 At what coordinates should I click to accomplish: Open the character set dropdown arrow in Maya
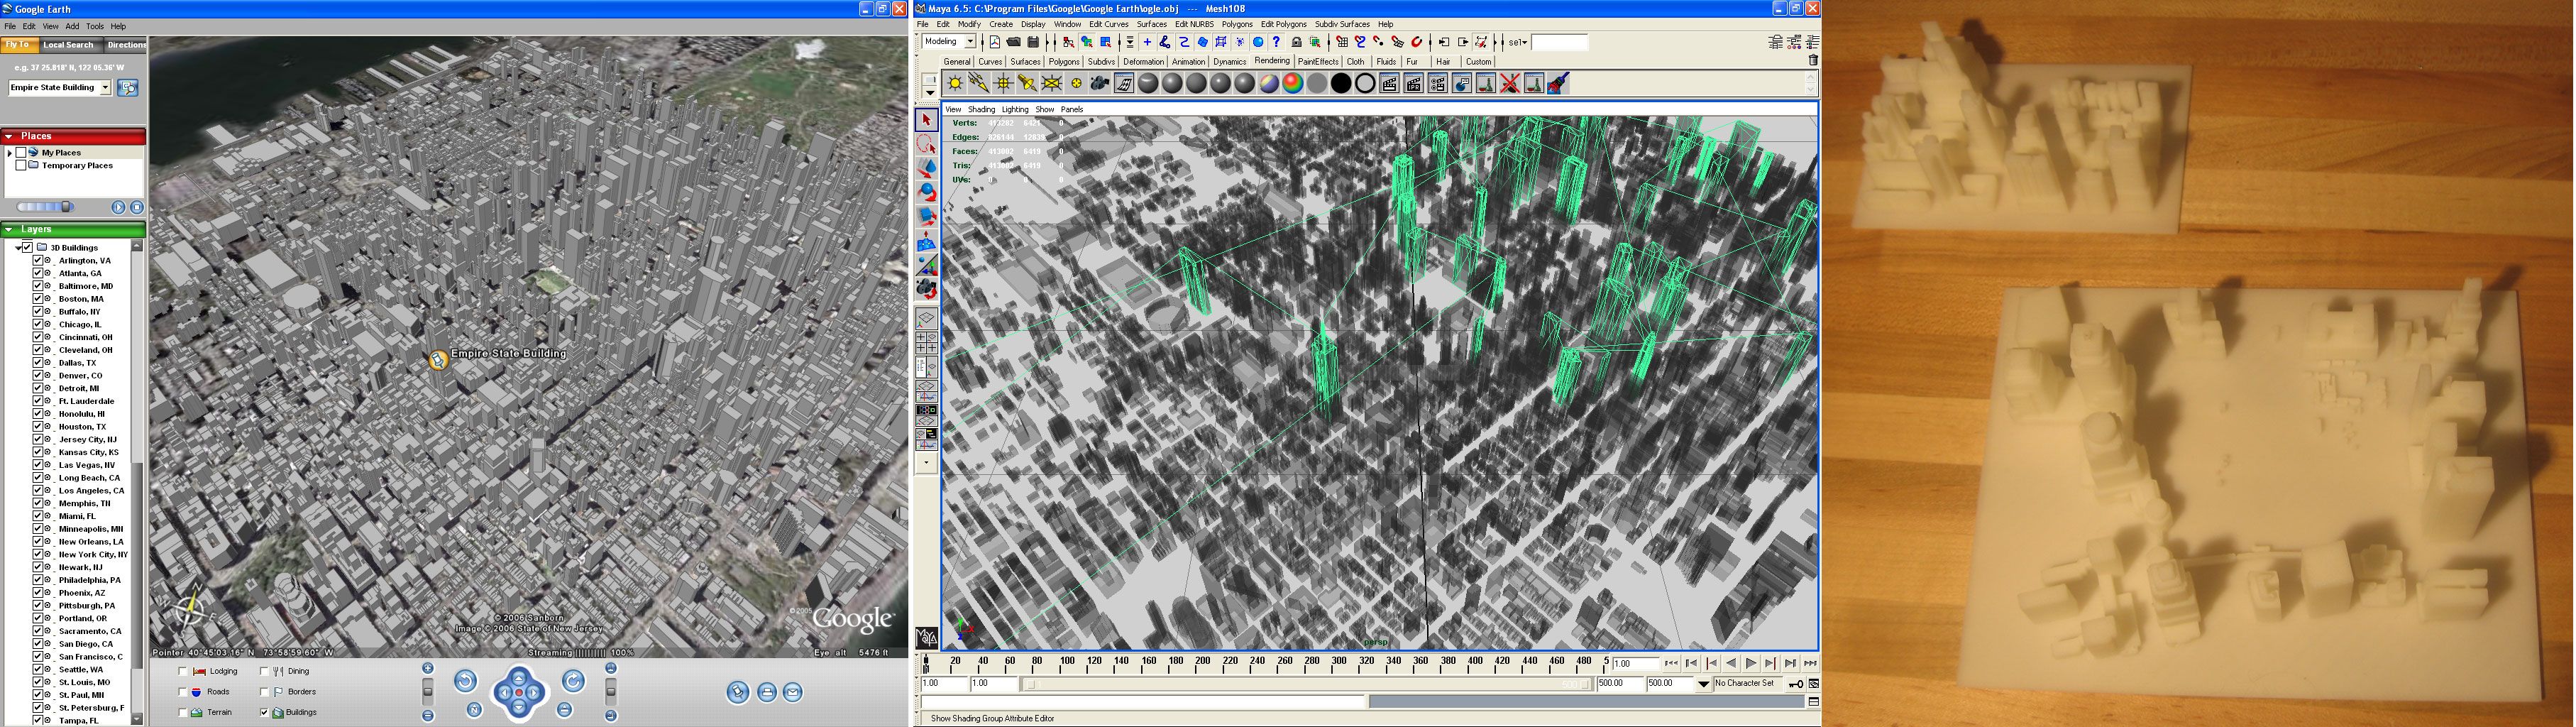click(x=1703, y=684)
